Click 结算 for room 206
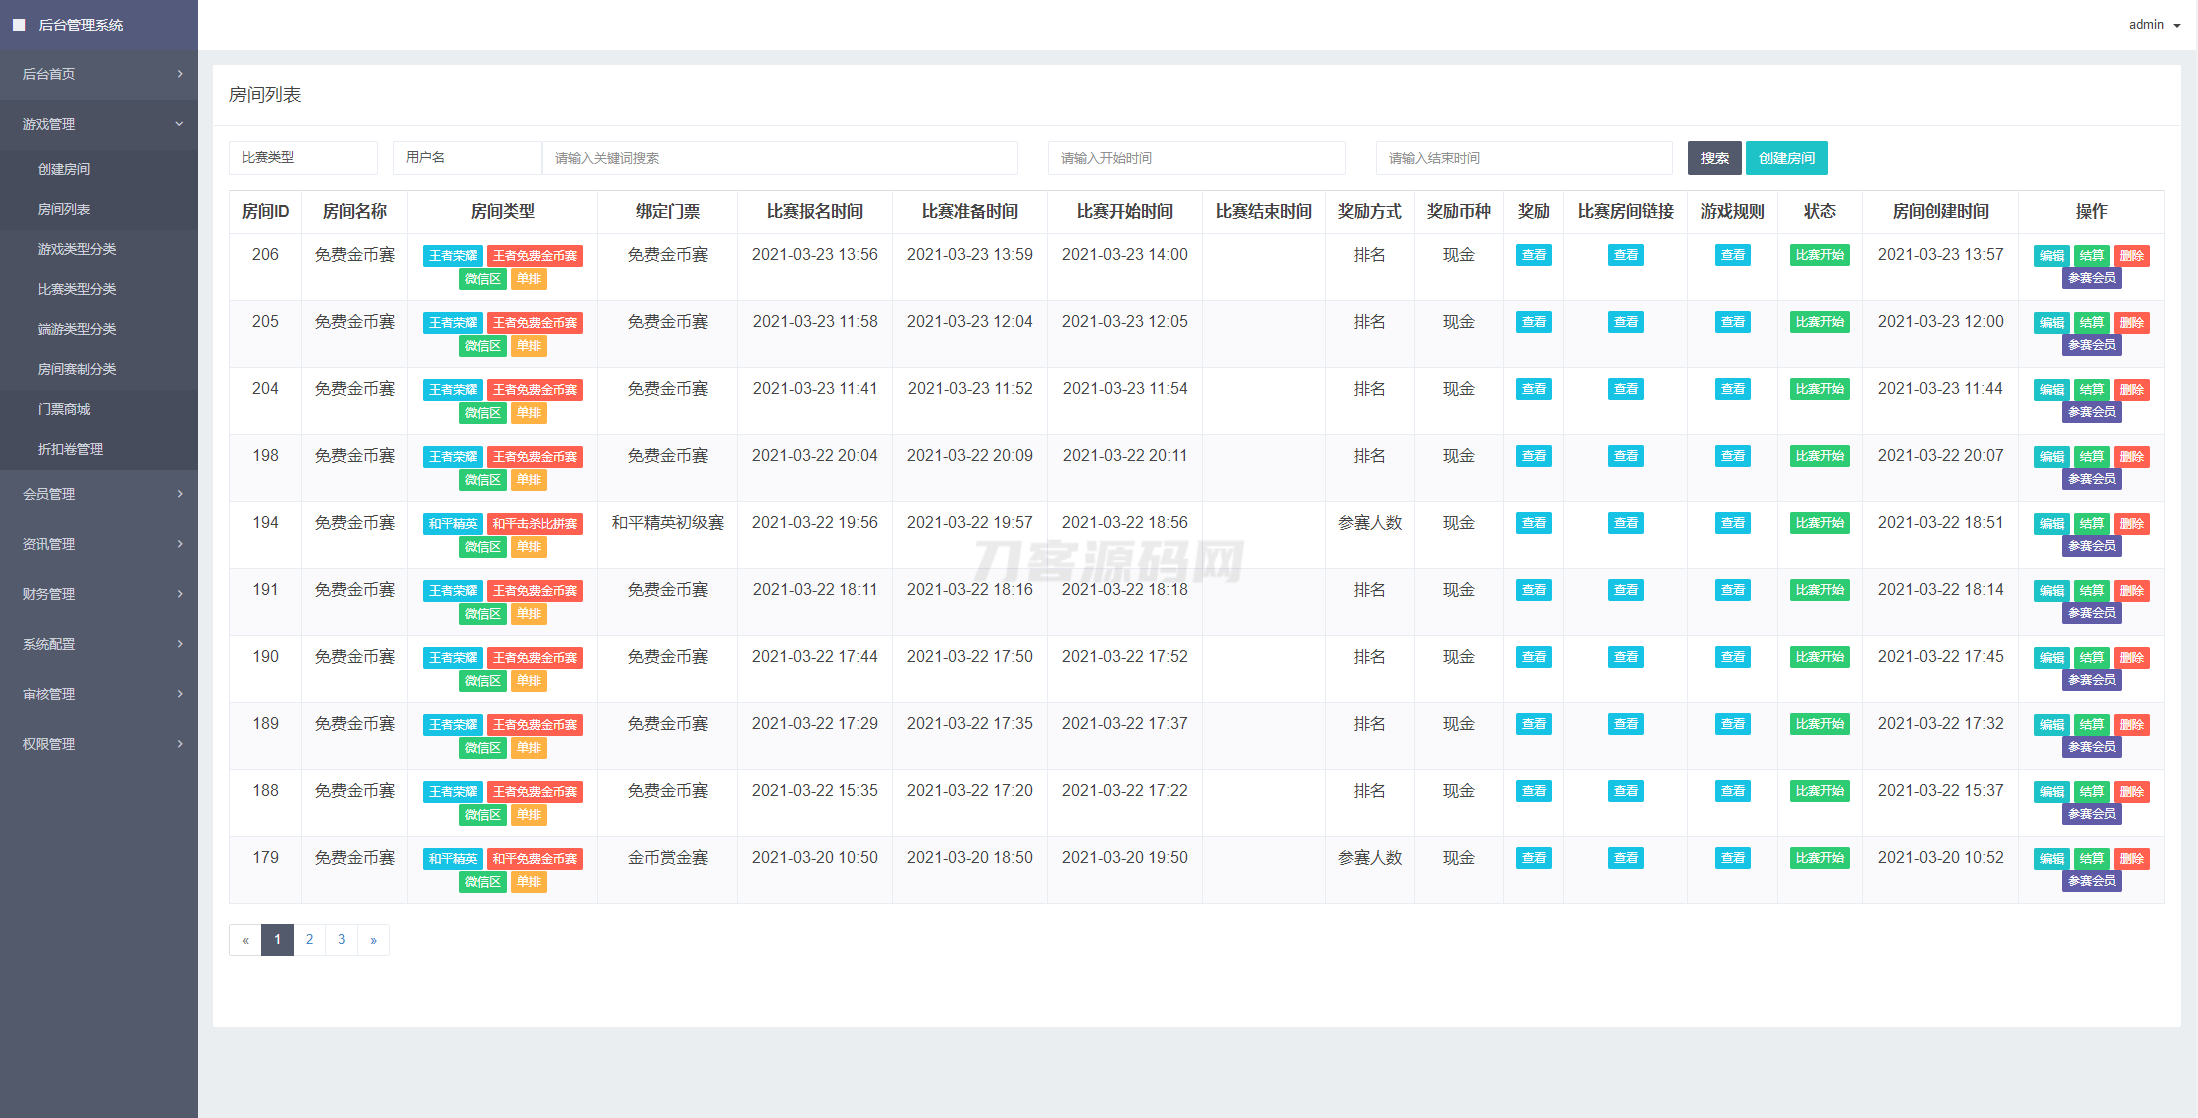The image size is (2198, 1118). pos(2092,256)
